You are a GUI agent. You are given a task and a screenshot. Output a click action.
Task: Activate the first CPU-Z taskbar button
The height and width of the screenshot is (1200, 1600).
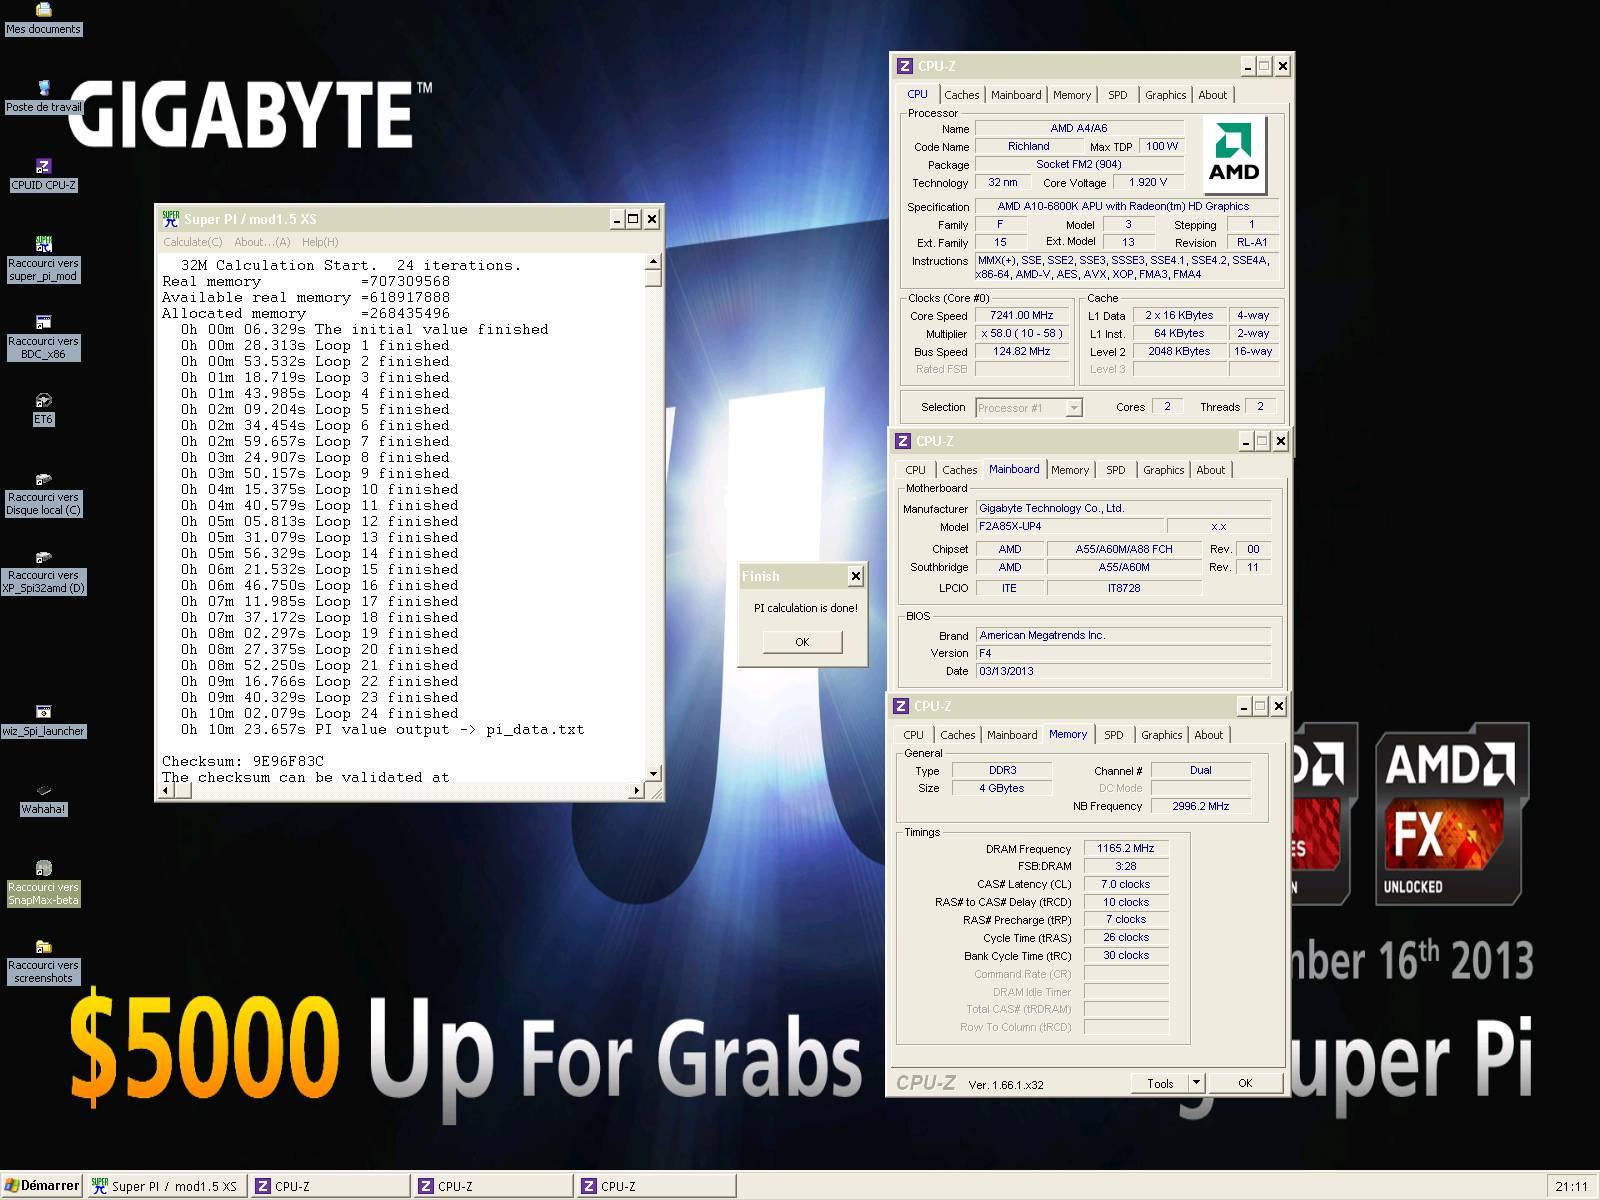[x=330, y=1186]
